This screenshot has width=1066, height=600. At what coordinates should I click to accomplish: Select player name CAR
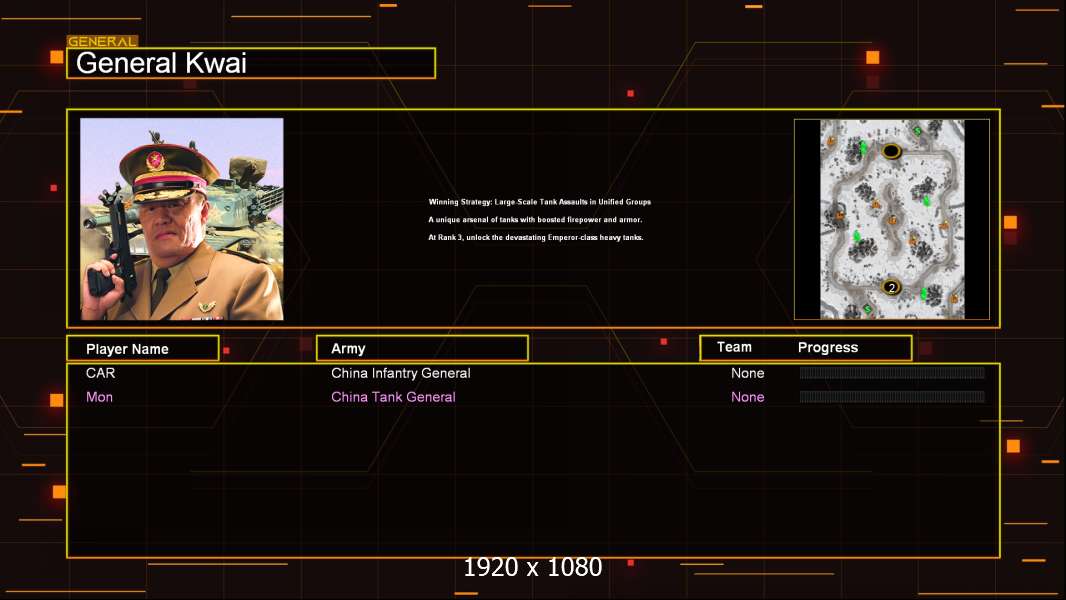point(101,373)
